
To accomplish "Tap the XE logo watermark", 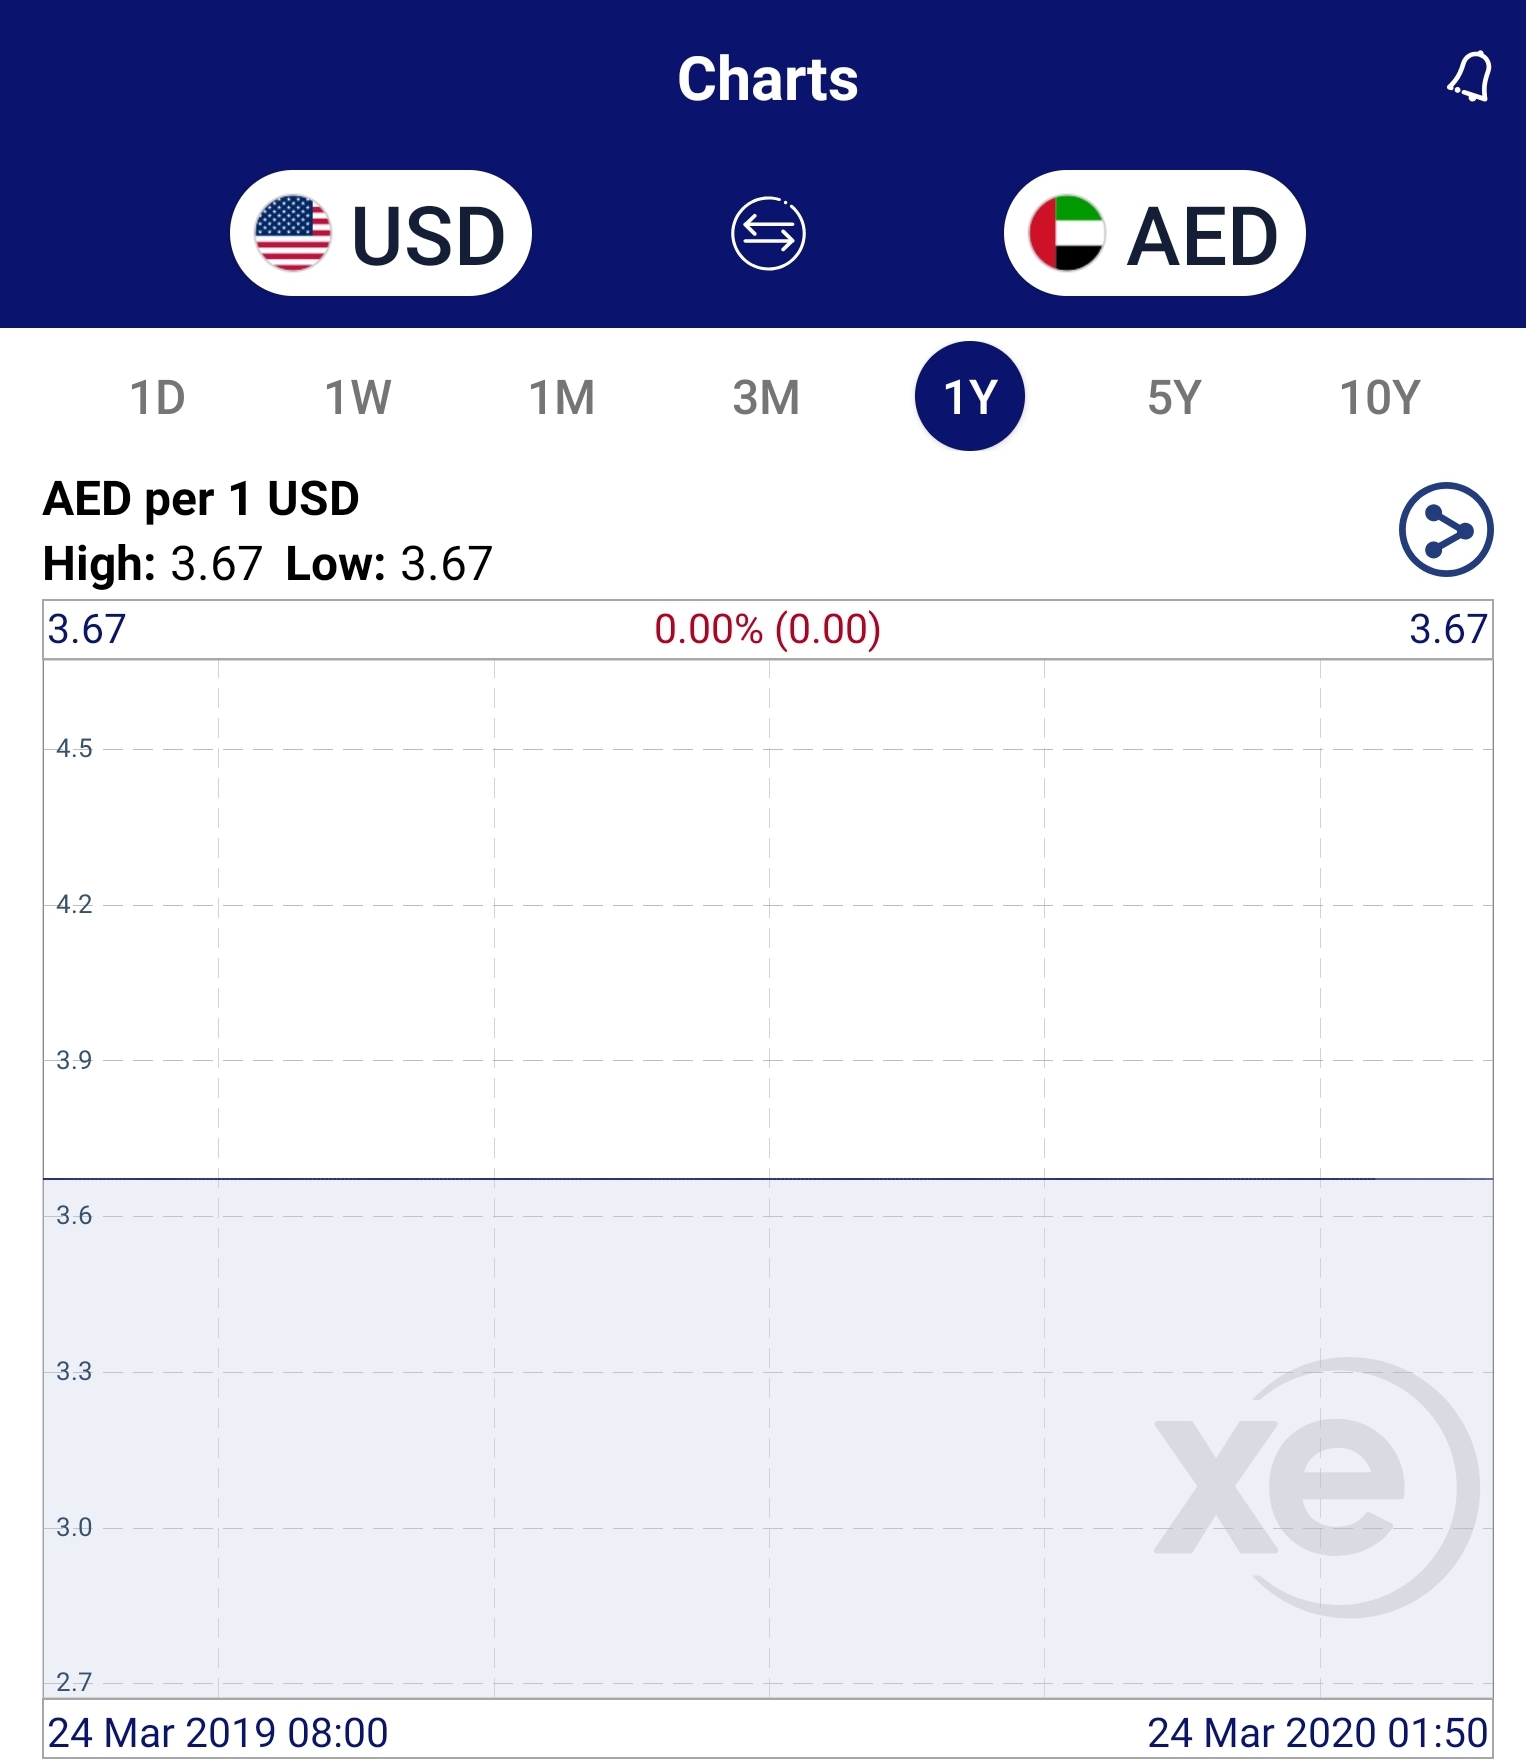I will pos(1317,1487).
